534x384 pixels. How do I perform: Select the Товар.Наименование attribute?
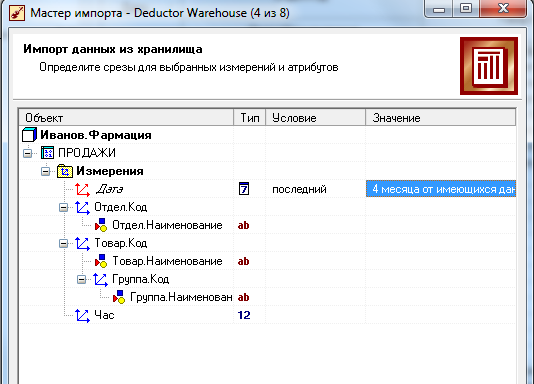167,261
